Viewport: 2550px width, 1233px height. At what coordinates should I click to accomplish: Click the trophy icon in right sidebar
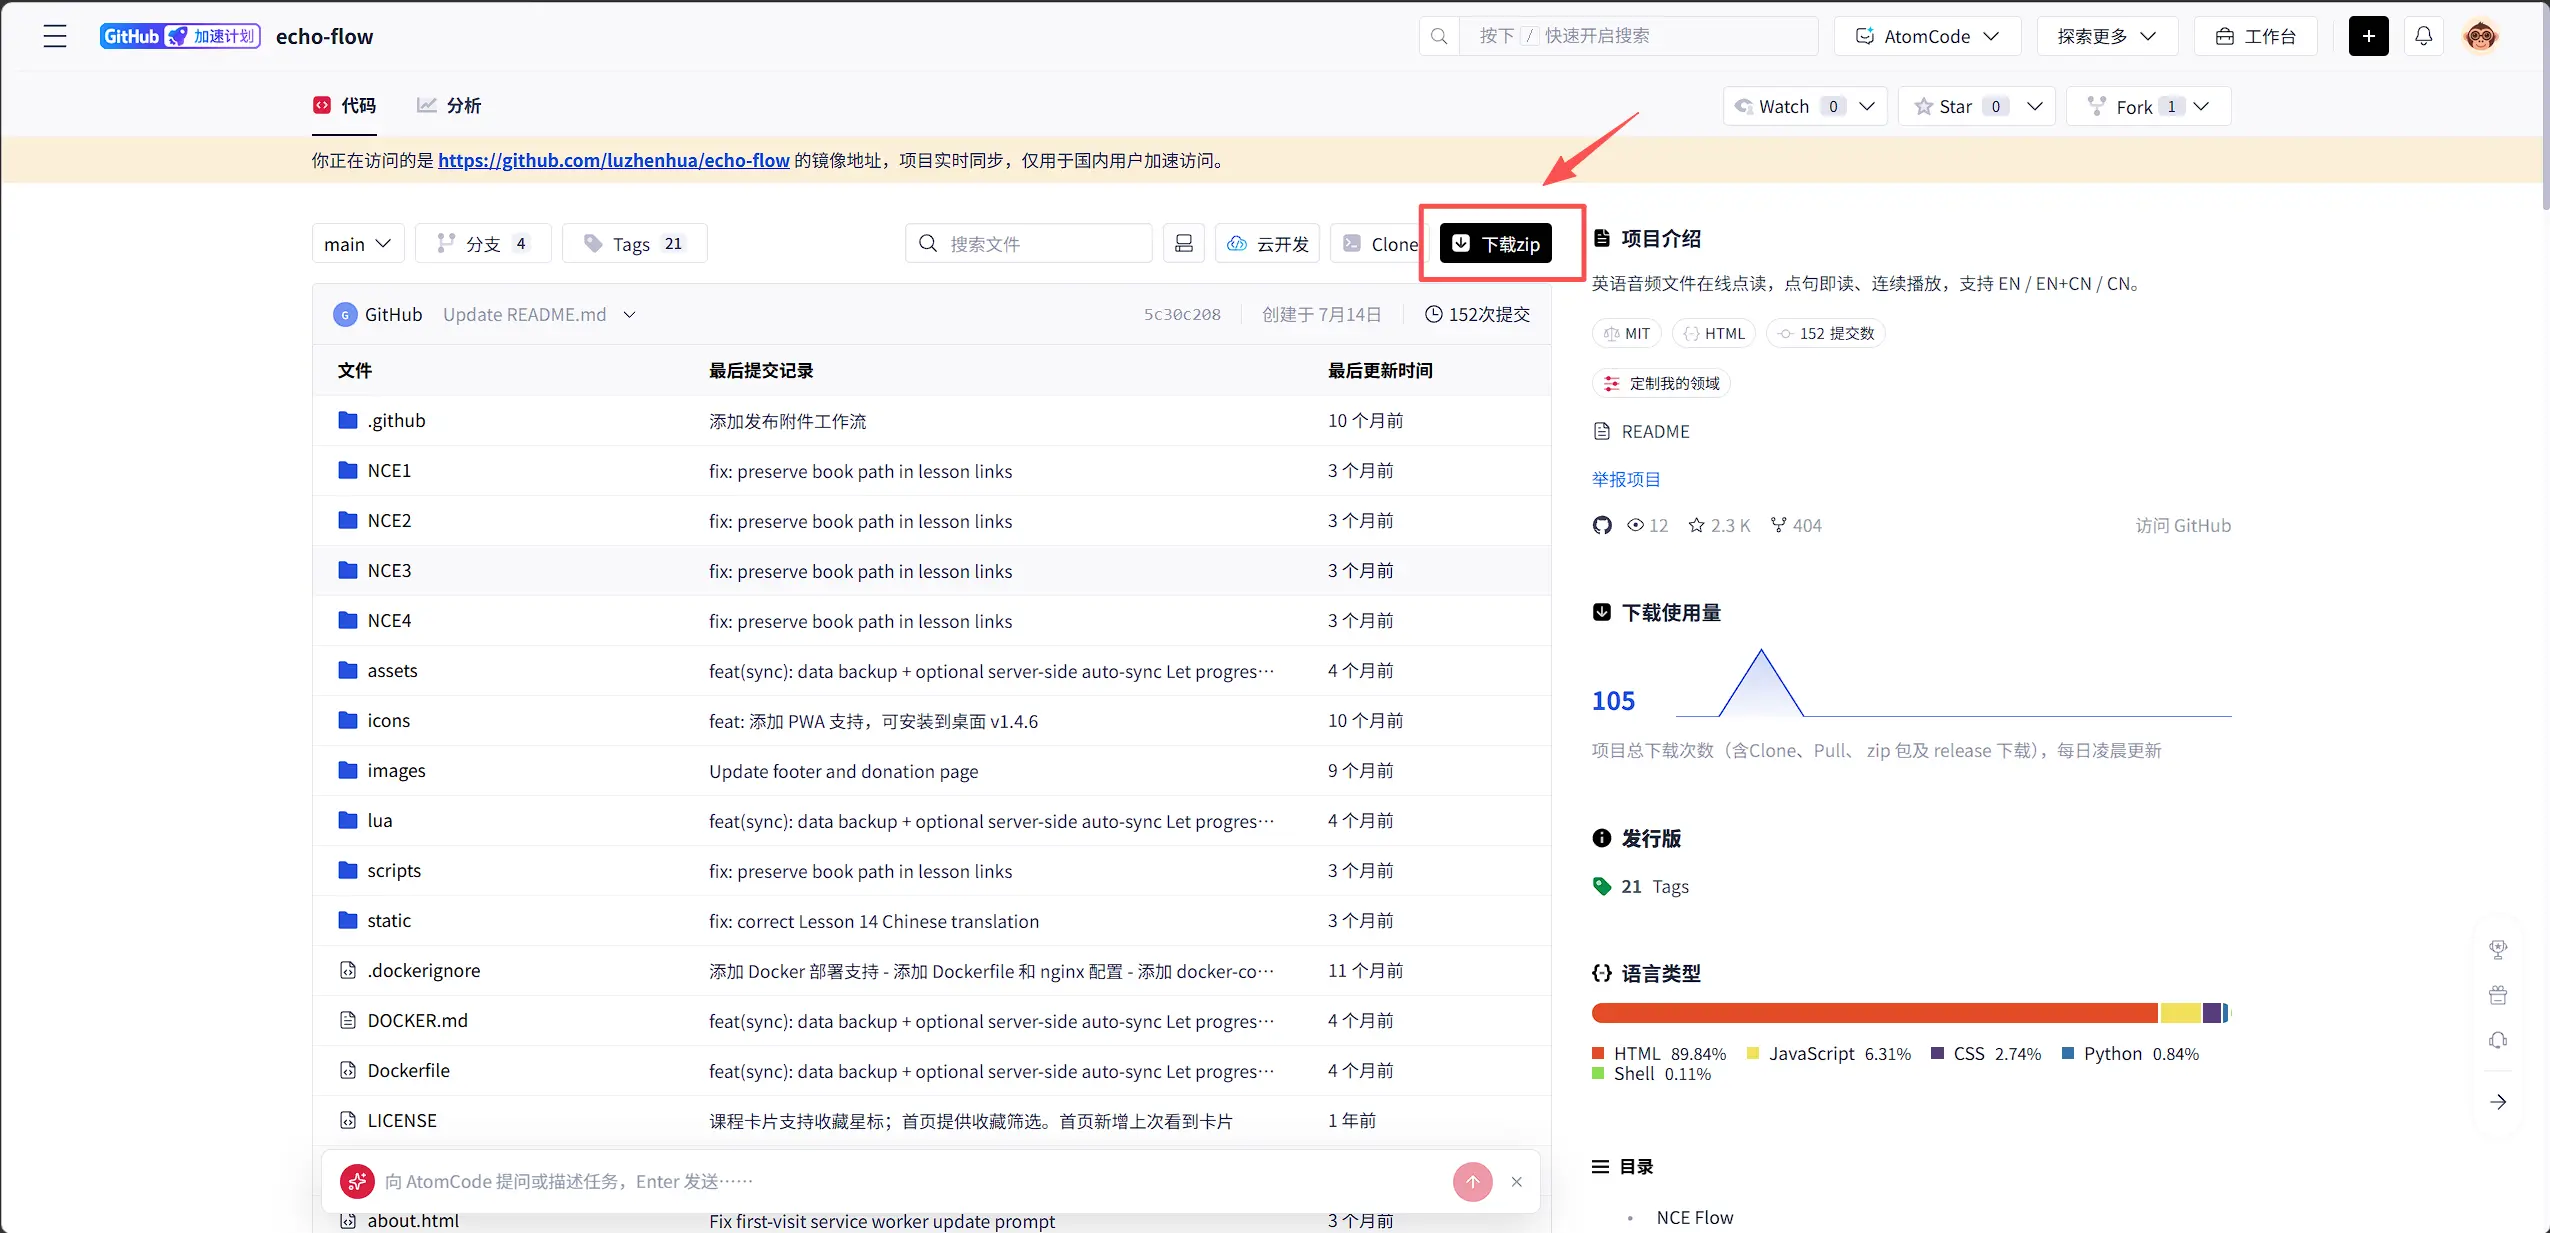(2498, 949)
